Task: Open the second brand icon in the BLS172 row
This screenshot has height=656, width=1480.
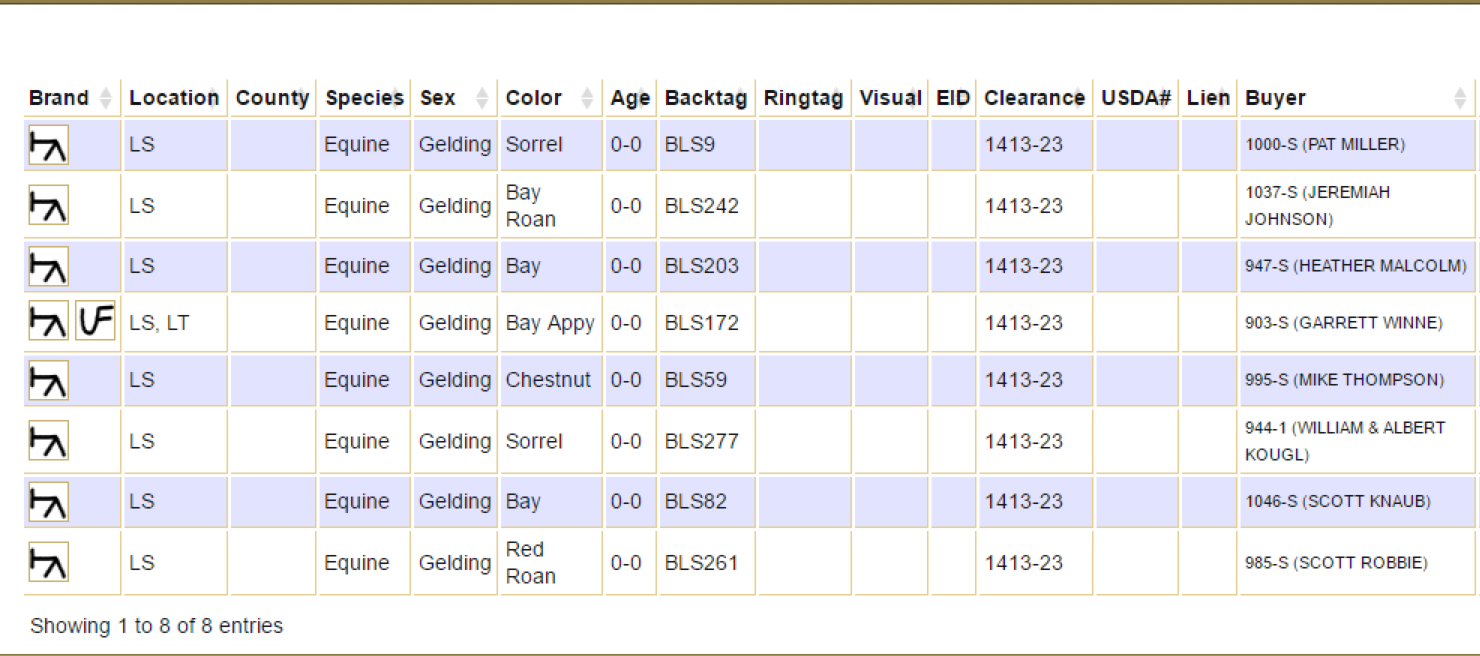Action: [96, 322]
